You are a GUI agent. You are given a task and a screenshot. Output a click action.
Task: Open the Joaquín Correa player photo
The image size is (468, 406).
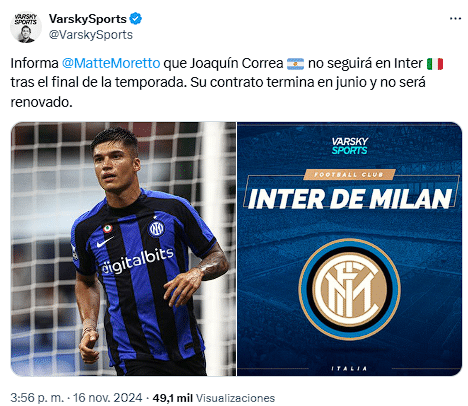point(123,249)
